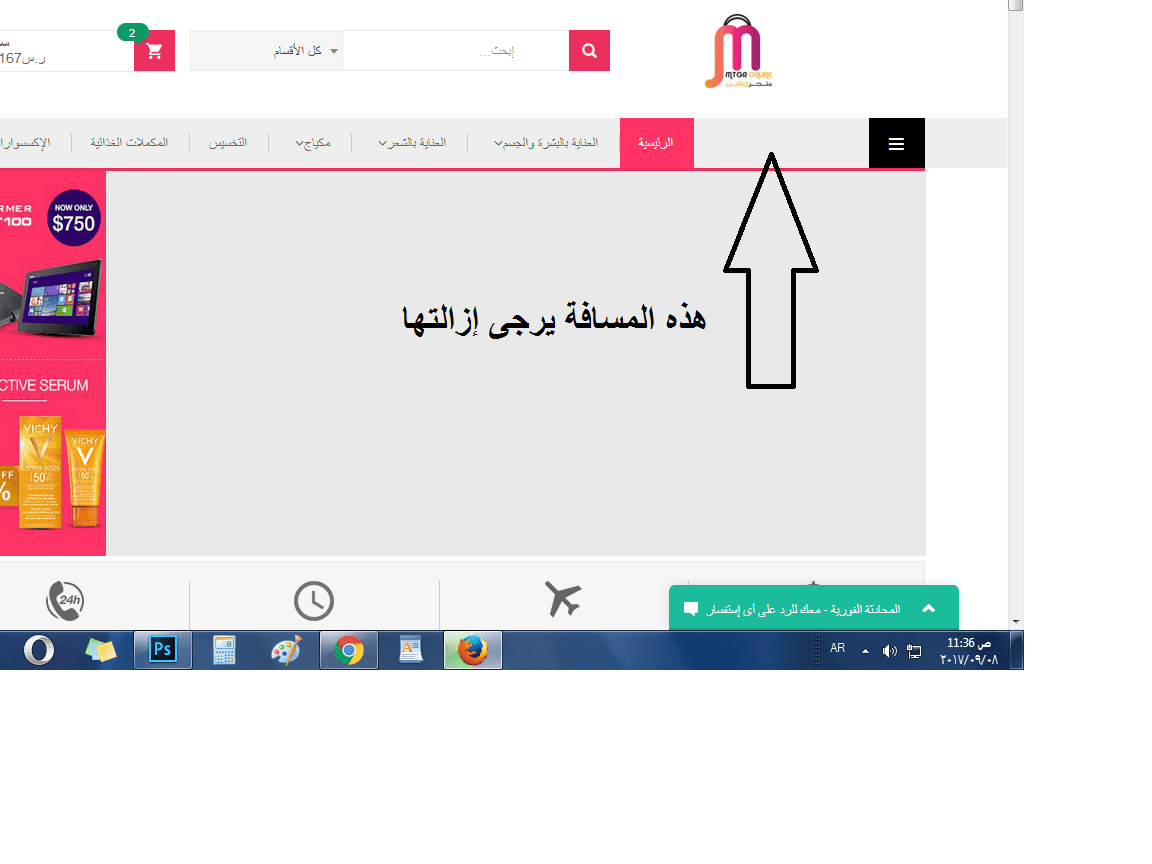Click the Vichy sunscreen product banner
The image size is (1152, 864).
coord(53,459)
